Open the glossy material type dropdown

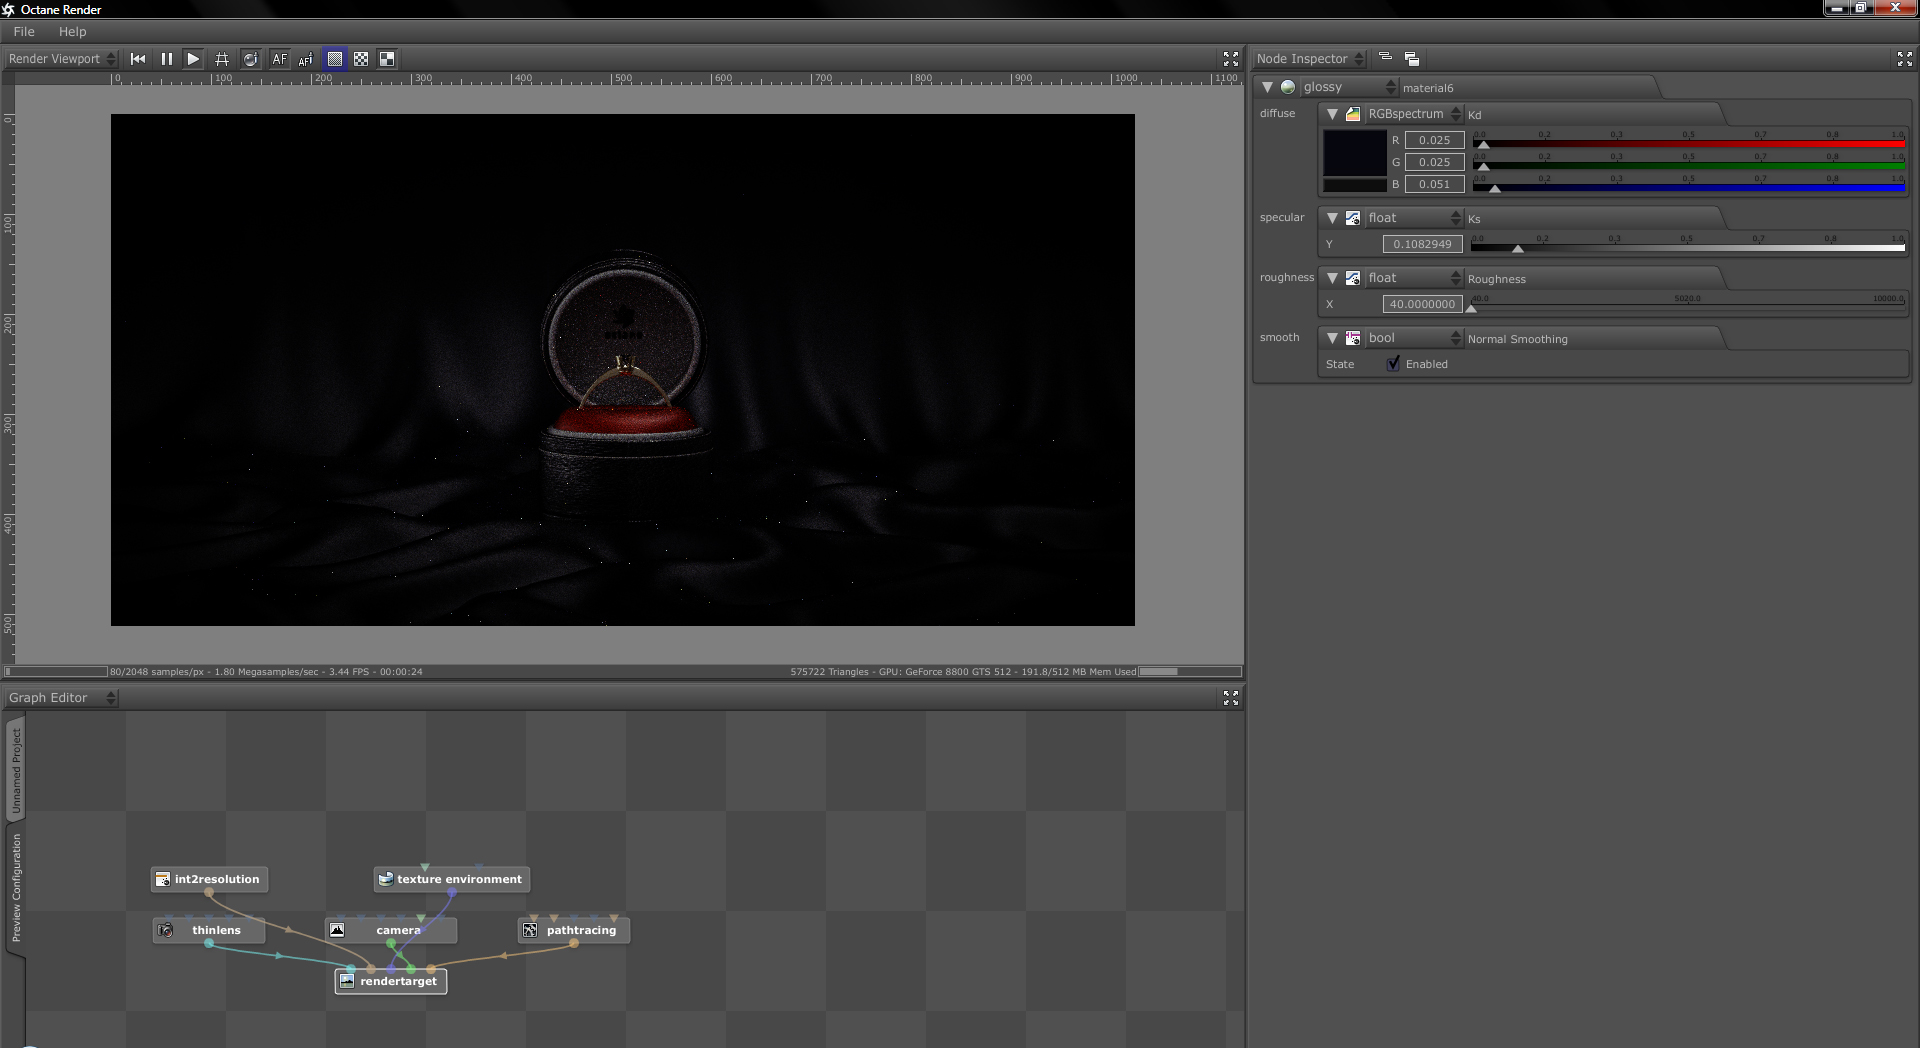tap(1349, 87)
